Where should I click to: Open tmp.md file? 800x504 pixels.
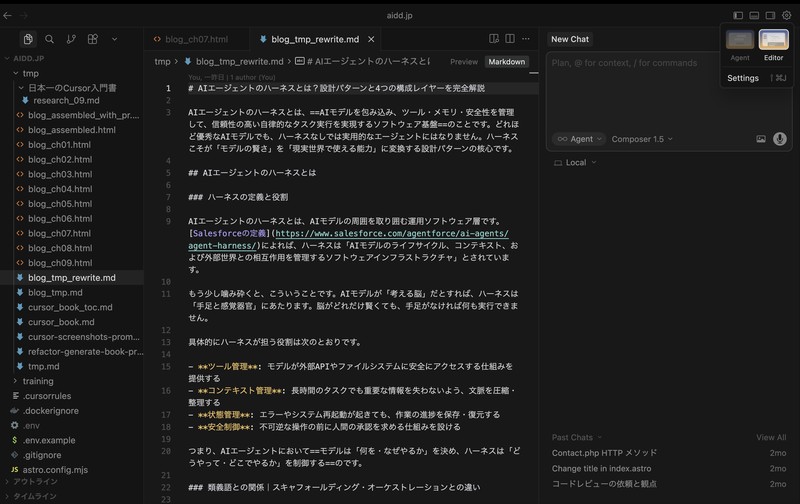pos(43,367)
